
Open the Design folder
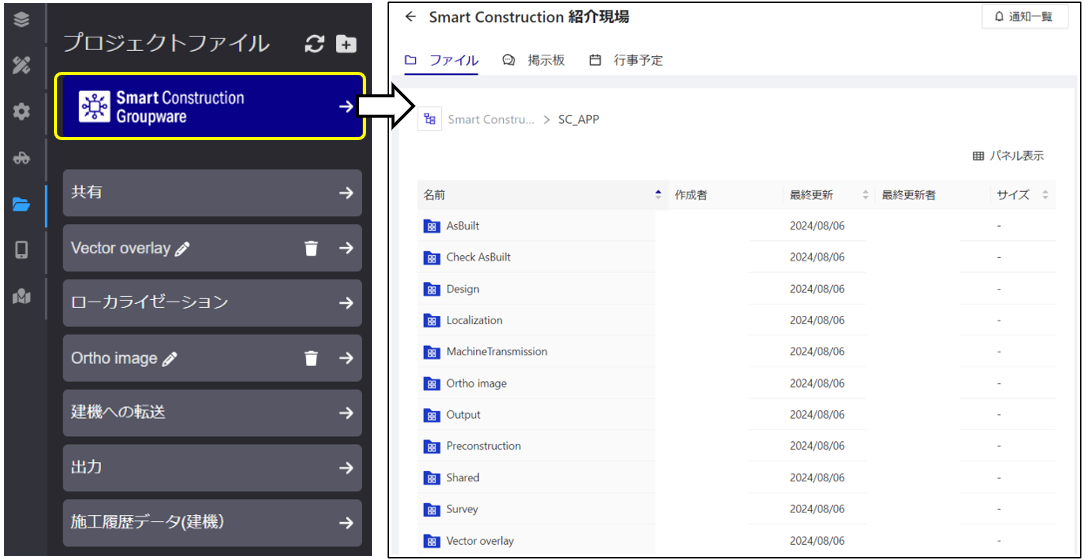[x=463, y=289]
